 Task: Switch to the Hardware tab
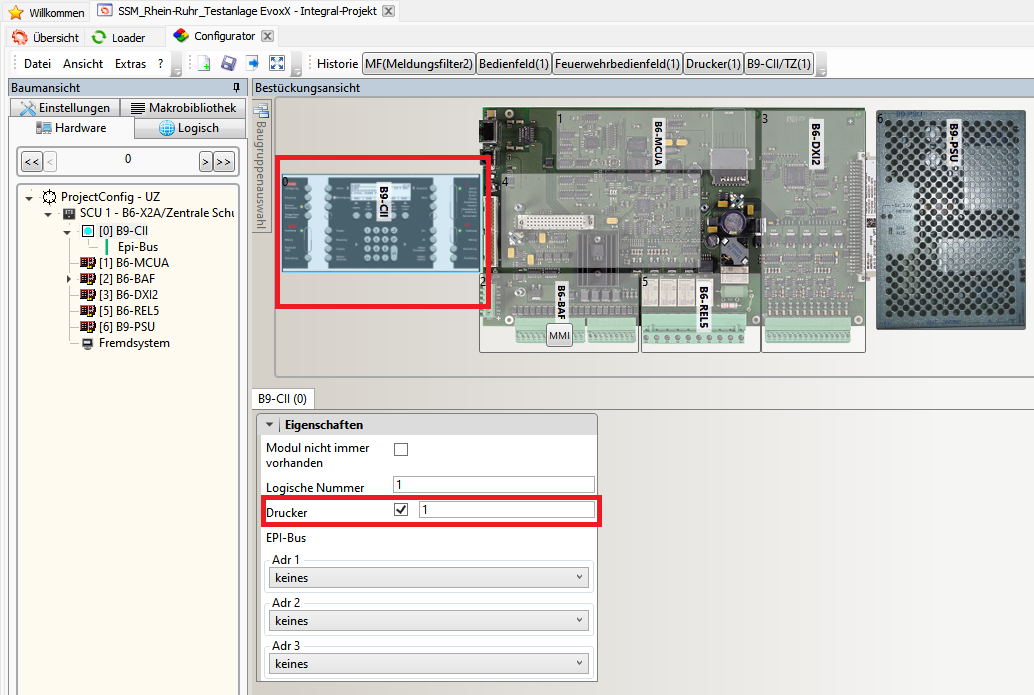(71, 128)
